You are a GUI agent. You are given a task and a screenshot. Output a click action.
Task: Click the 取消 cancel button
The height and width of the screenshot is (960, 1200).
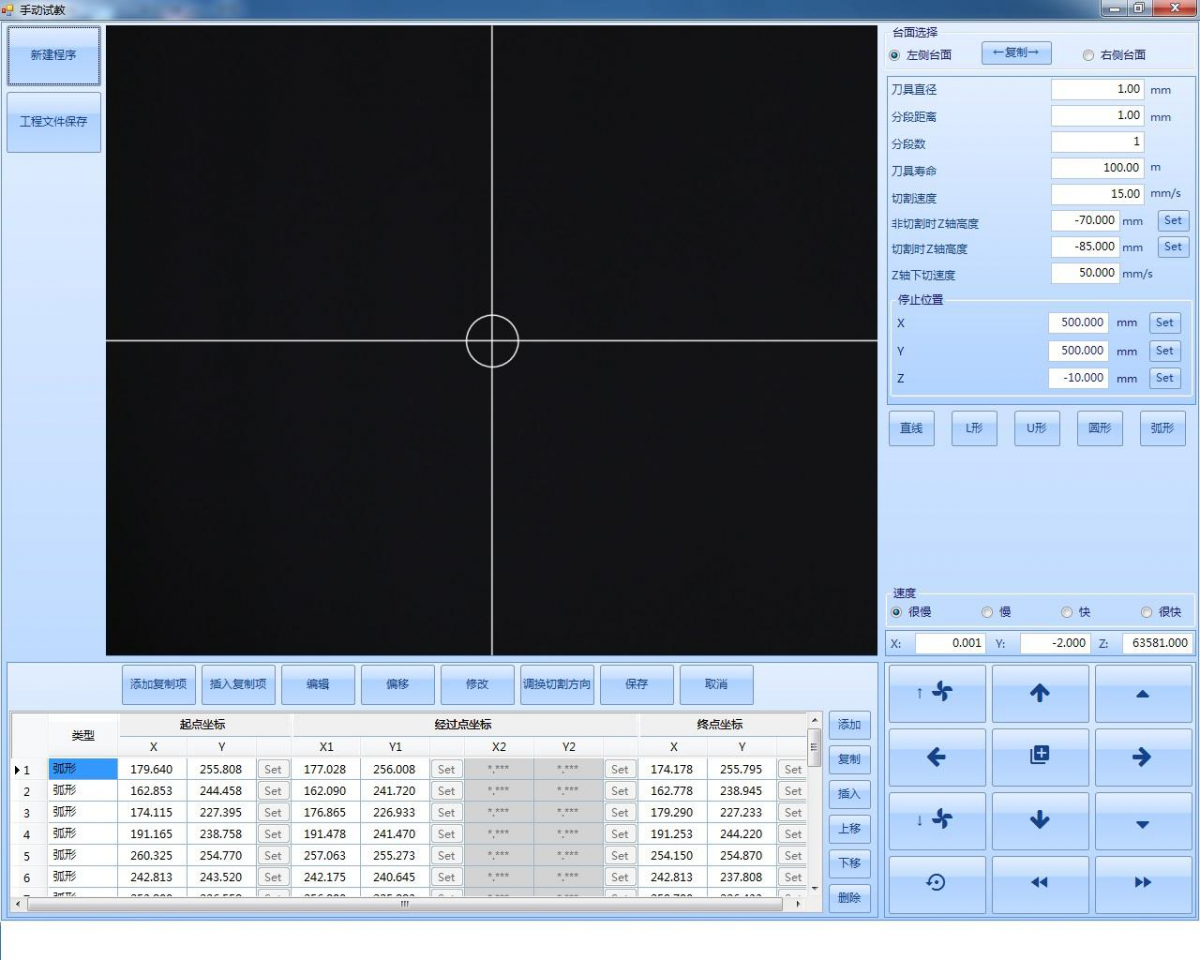coord(716,685)
